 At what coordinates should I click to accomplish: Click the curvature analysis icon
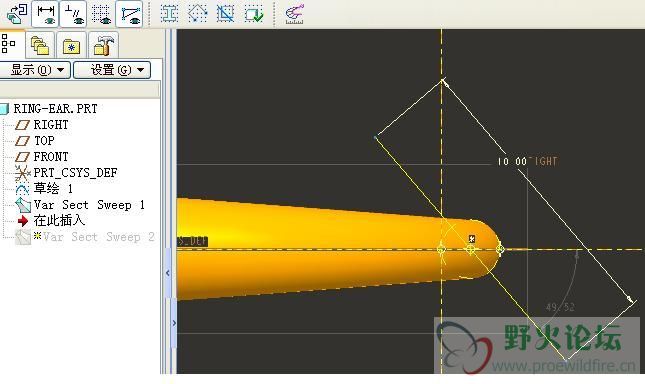tap(295, 14)
